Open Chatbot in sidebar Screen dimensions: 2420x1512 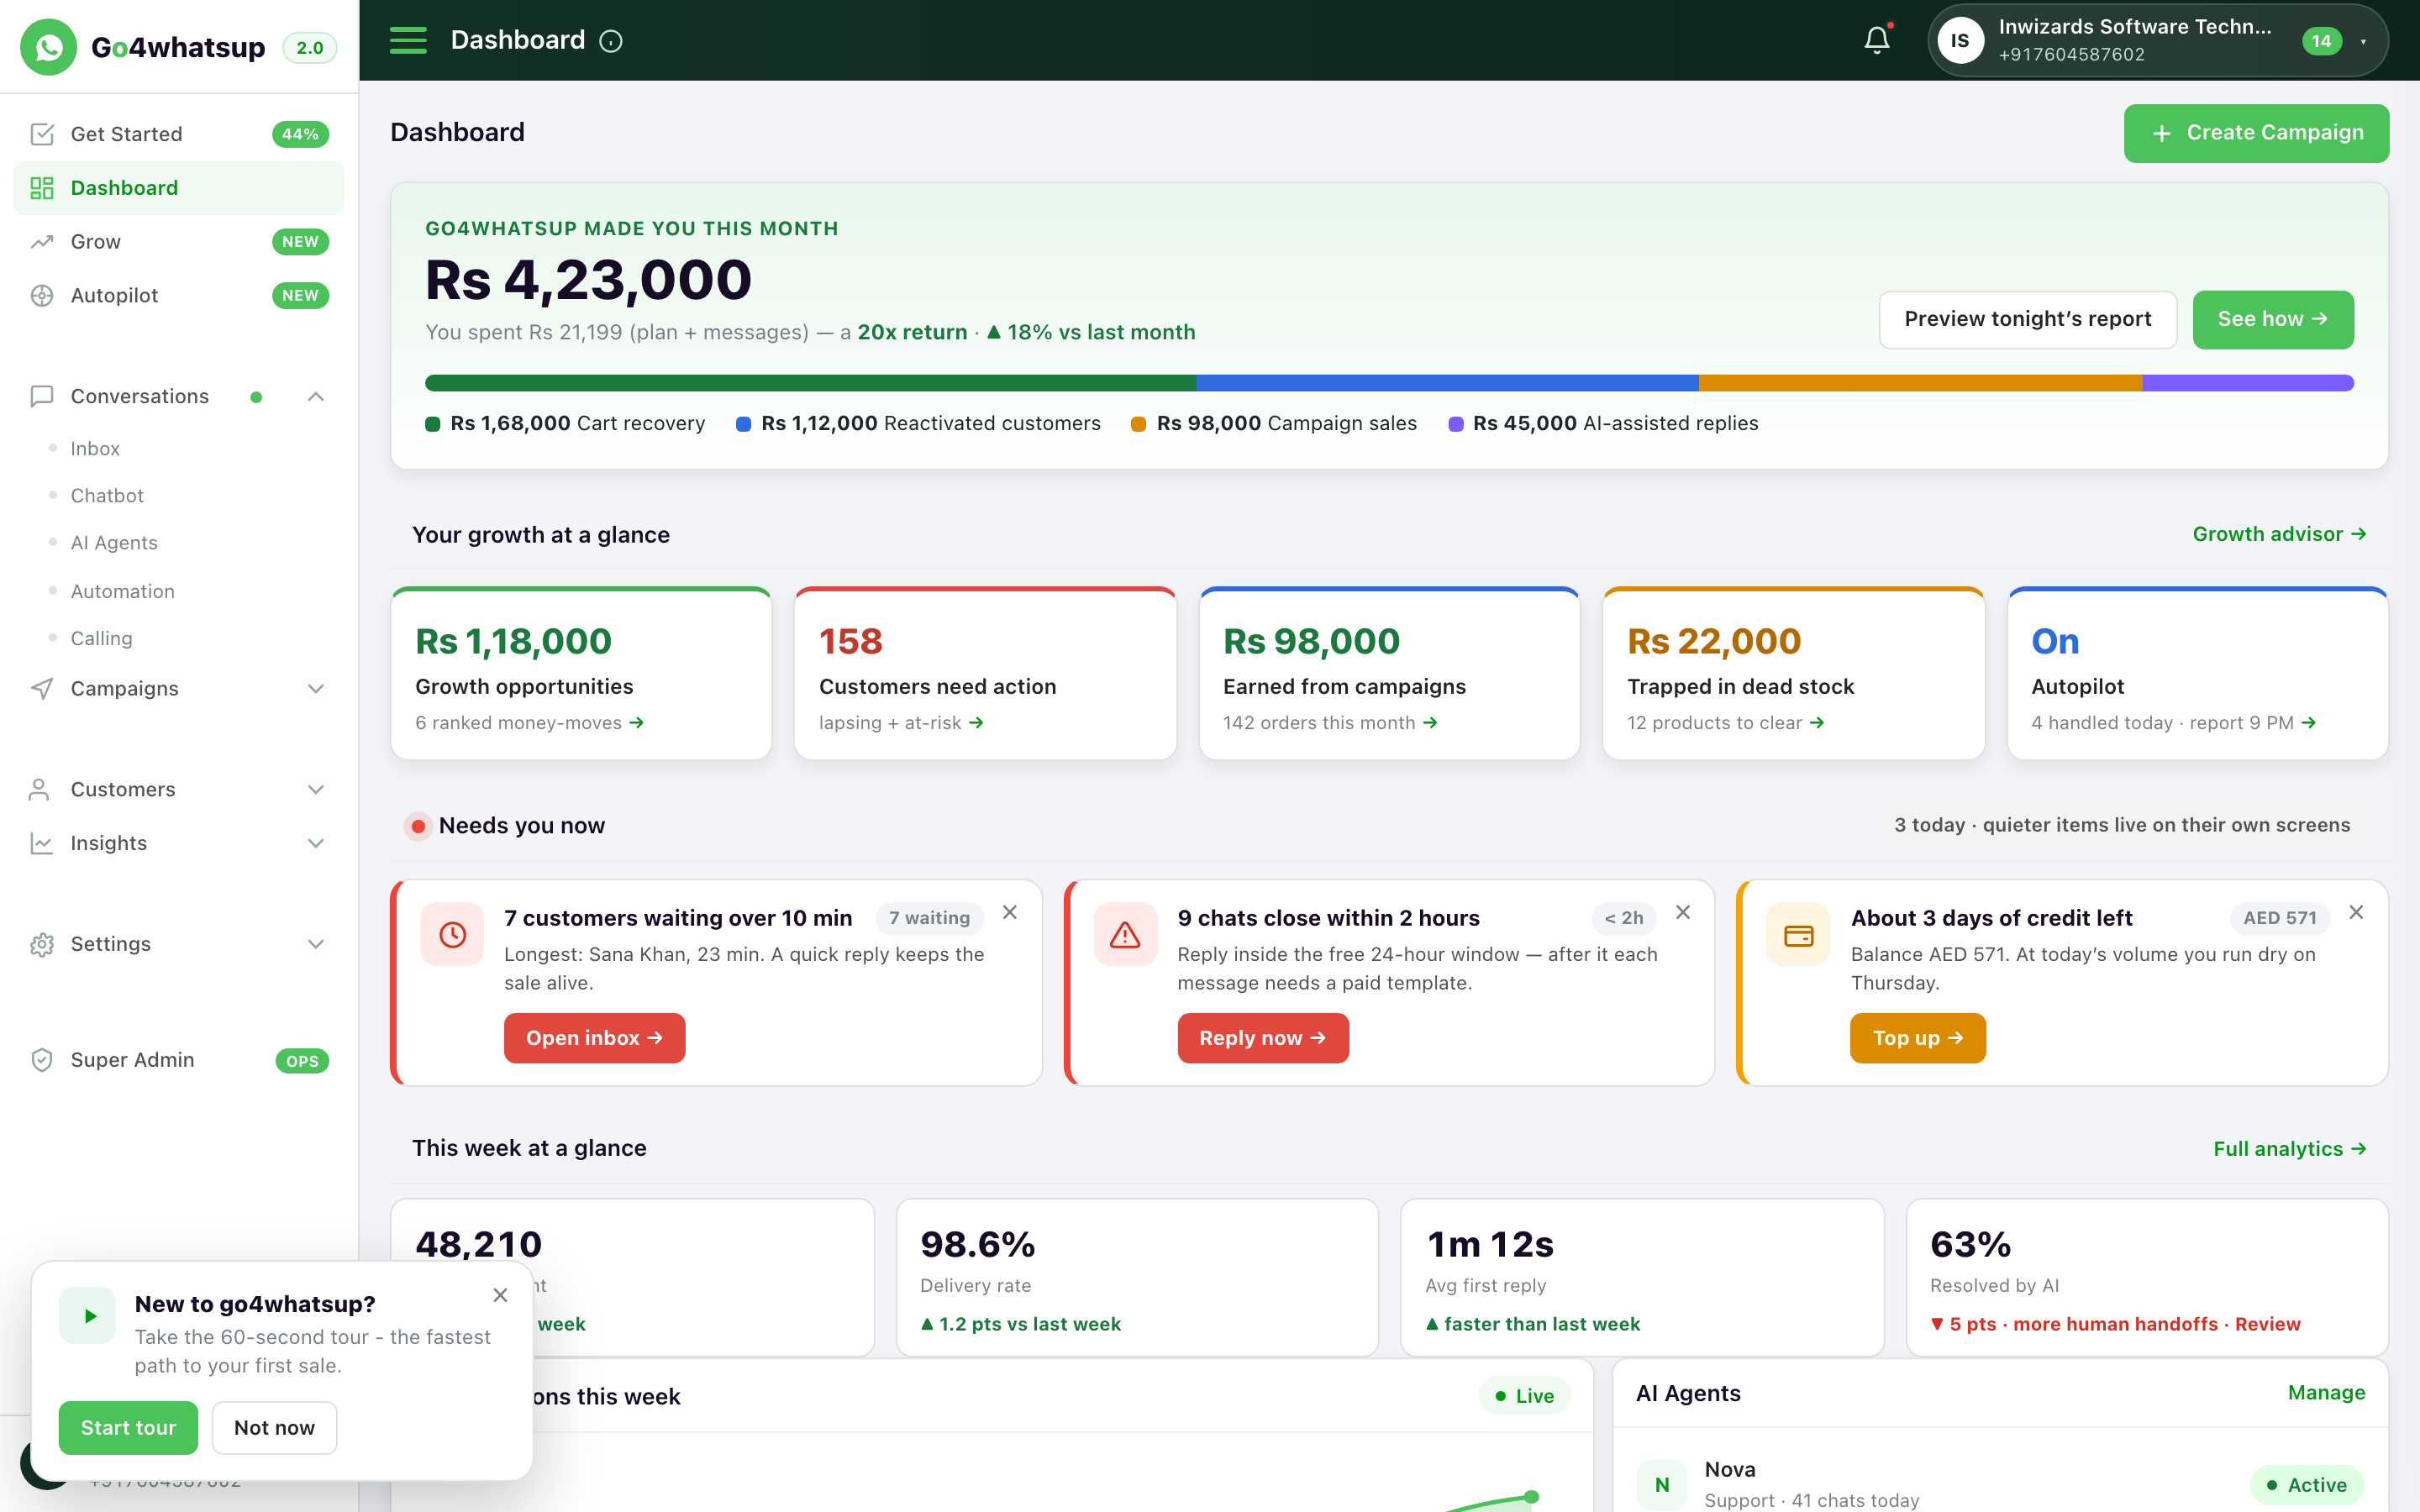tap(107, 496)
